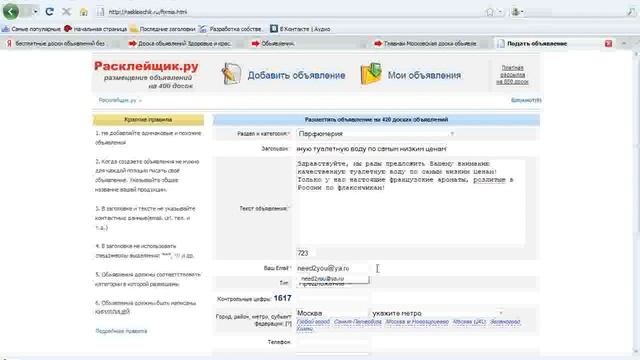Image resolution: width=640 pixels, height=360 pixels.
Task: Open the Разработка собстве... bookmark
Action: [x=231, y=29]
